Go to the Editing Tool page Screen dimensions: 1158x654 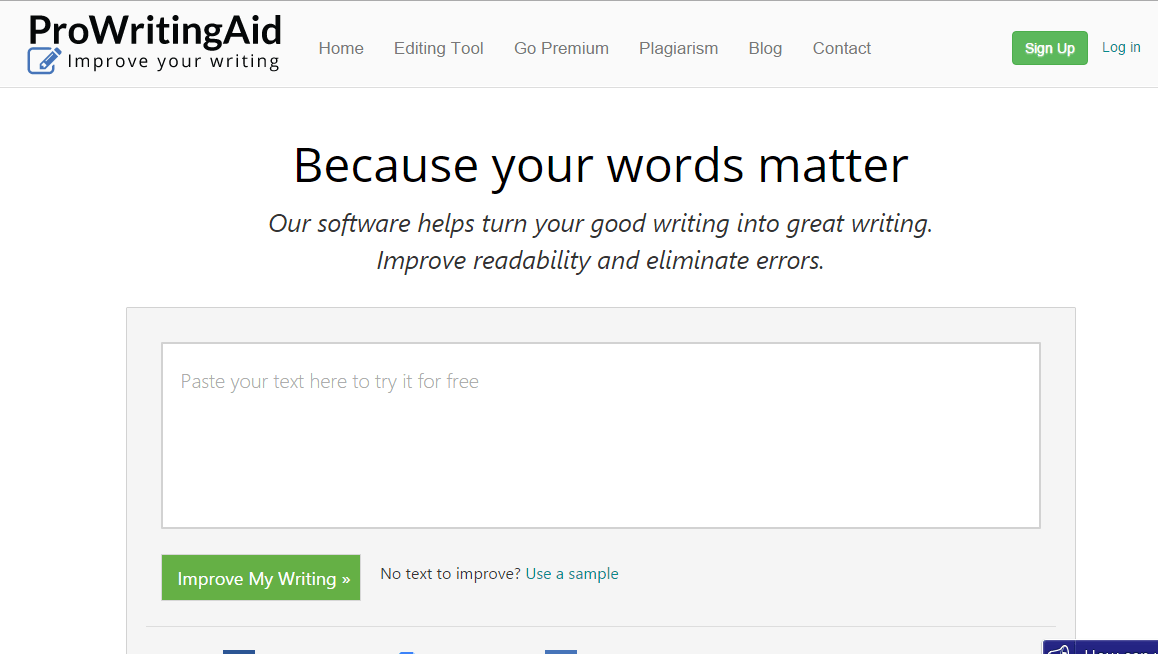pyautogui.click(x=439, y=49)
